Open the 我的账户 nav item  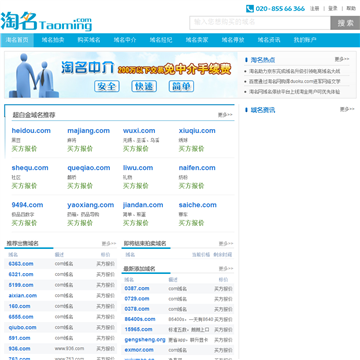[305, 40]
